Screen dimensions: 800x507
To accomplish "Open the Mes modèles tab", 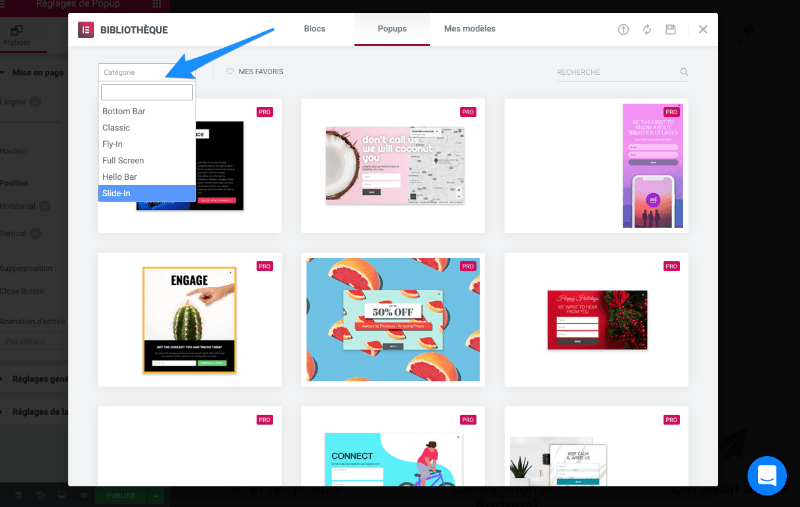I will (469, 29).
